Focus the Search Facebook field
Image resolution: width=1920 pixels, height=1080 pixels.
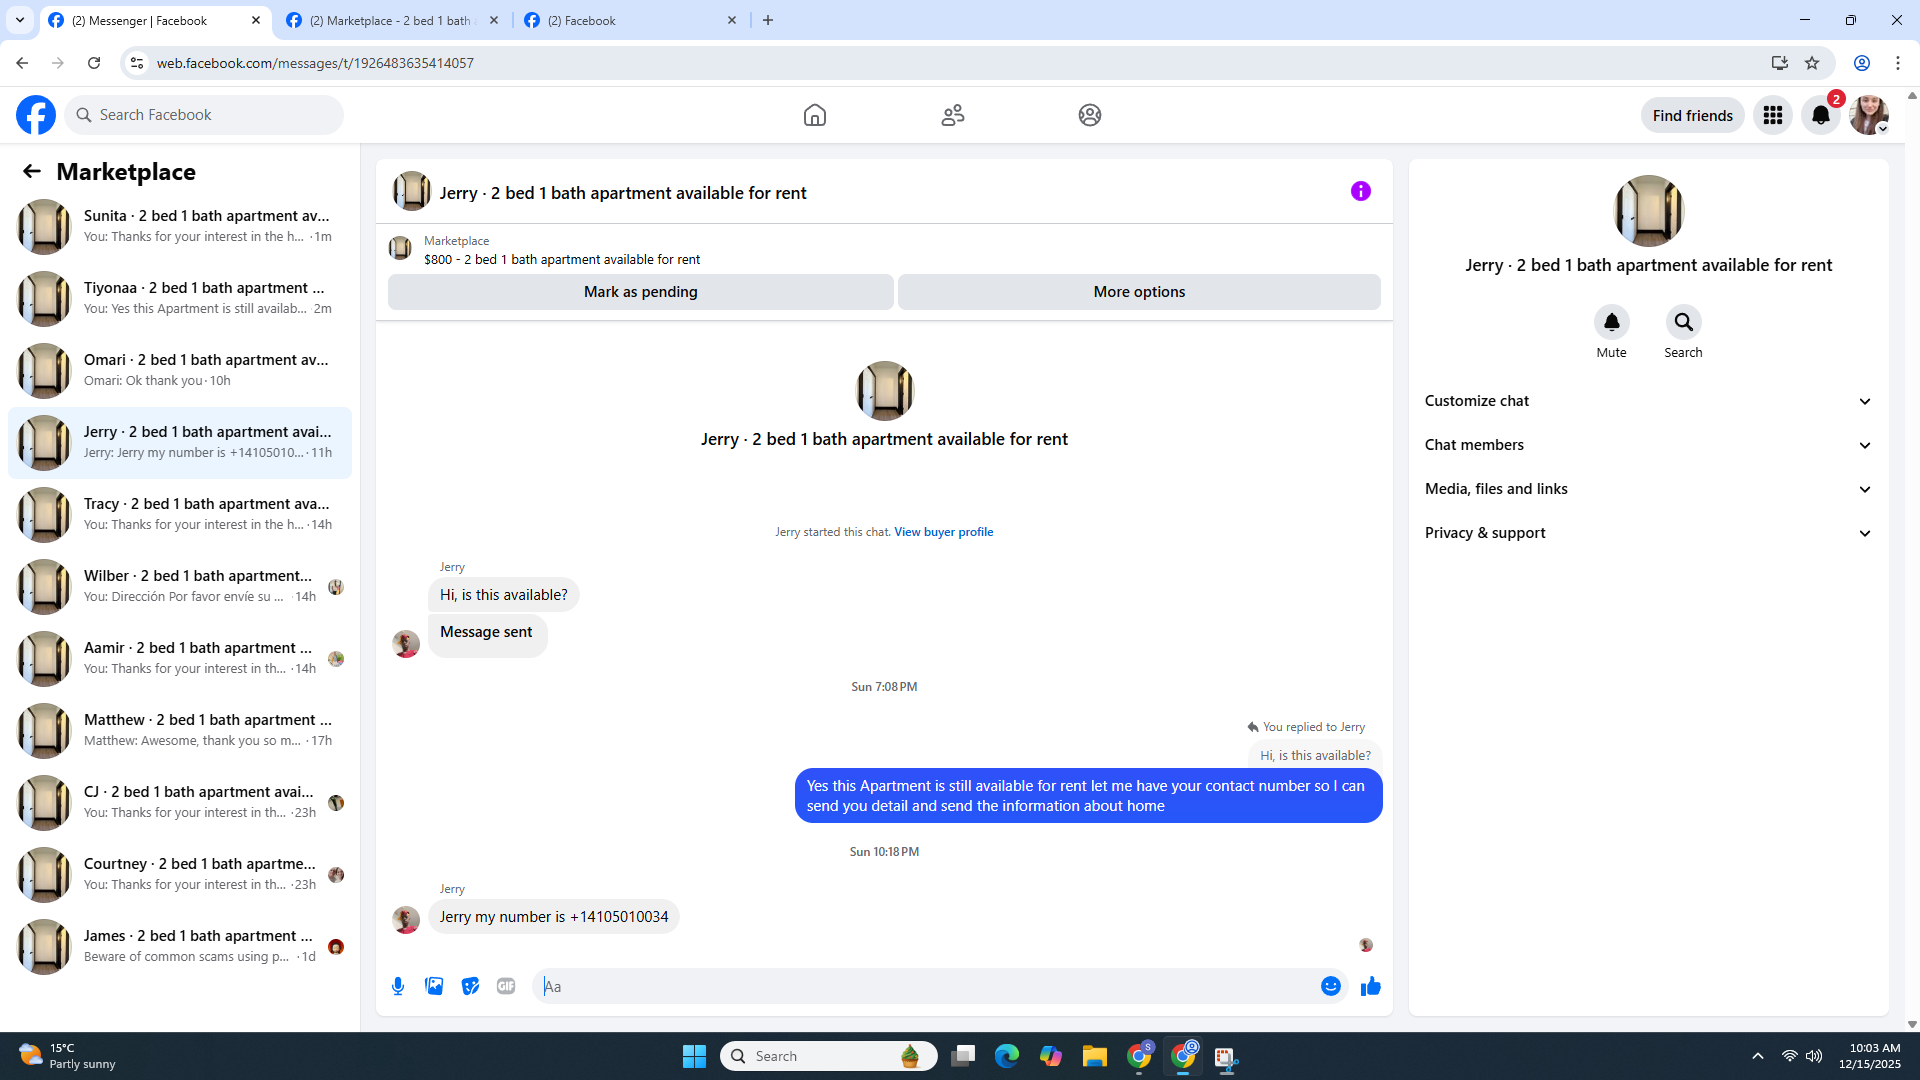[x=204, y=115]
